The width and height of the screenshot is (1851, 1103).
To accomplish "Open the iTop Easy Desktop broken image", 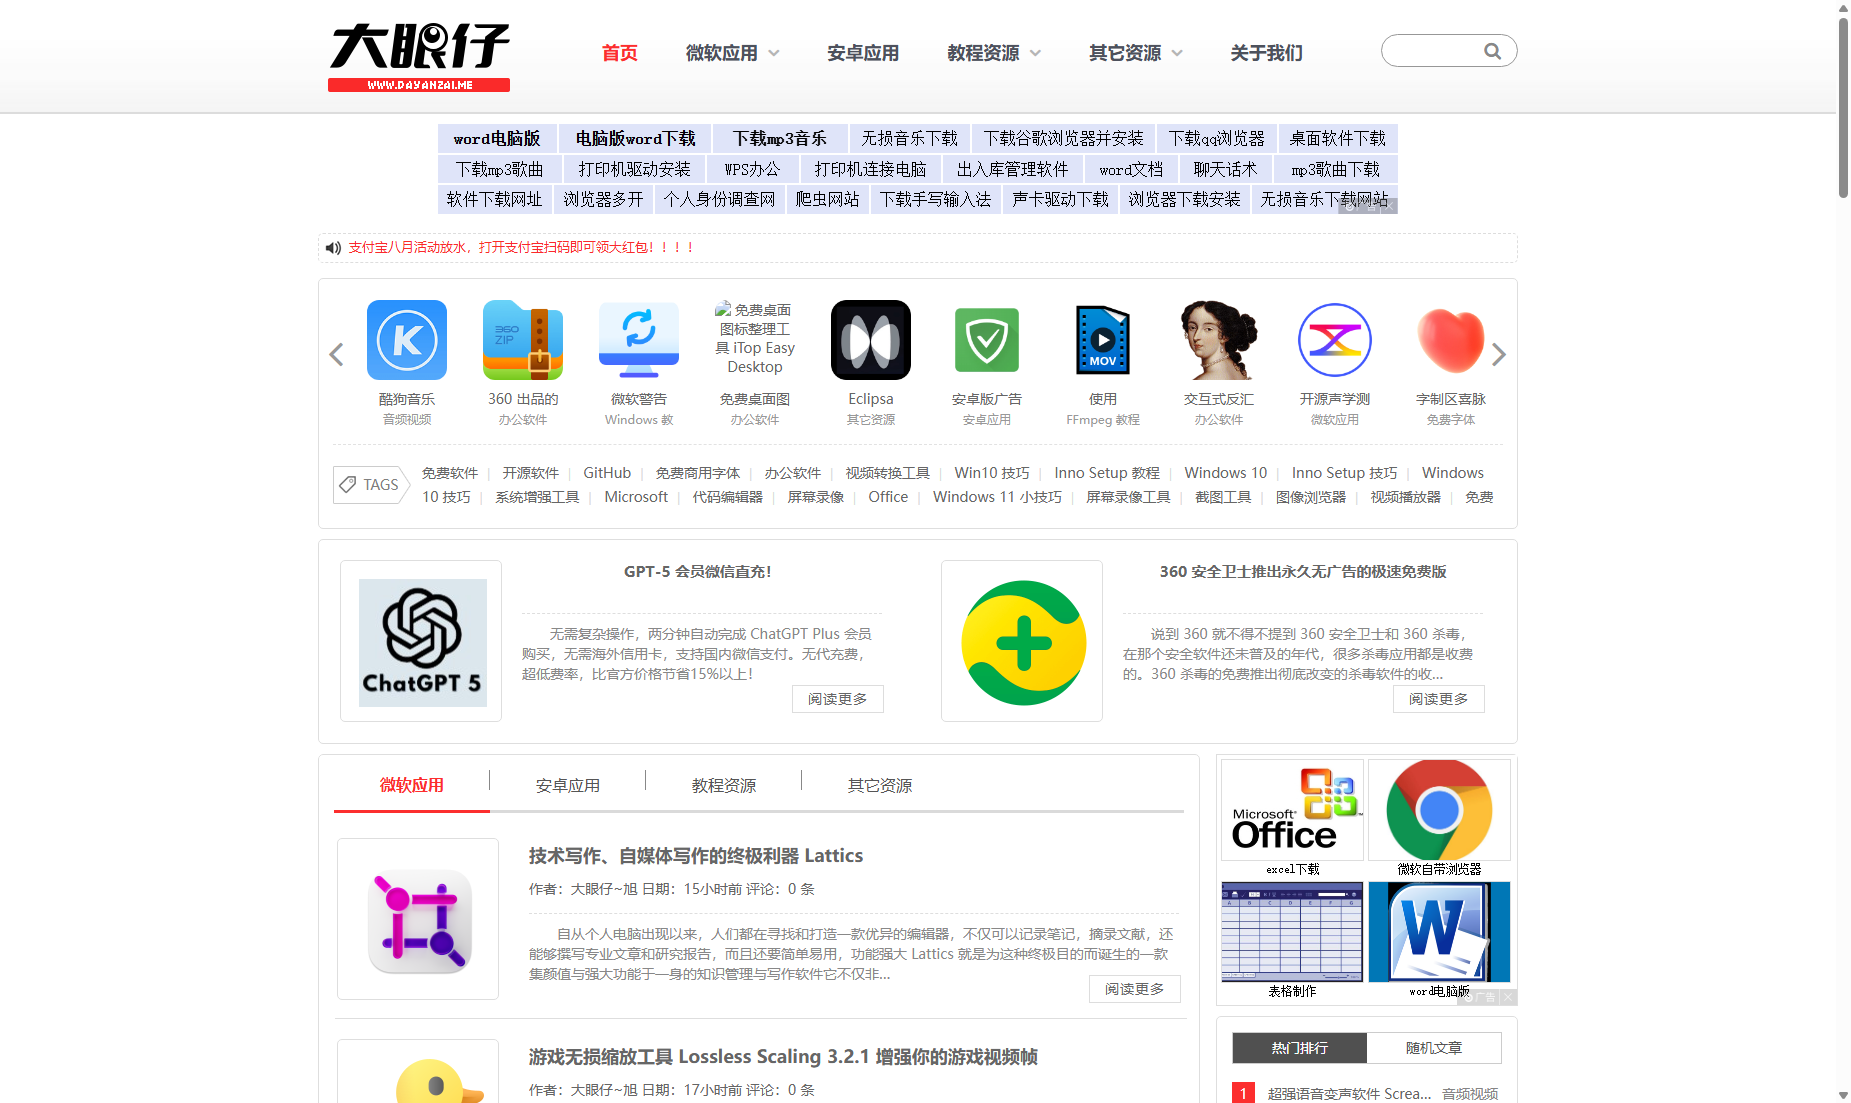I will pos(755,338).
